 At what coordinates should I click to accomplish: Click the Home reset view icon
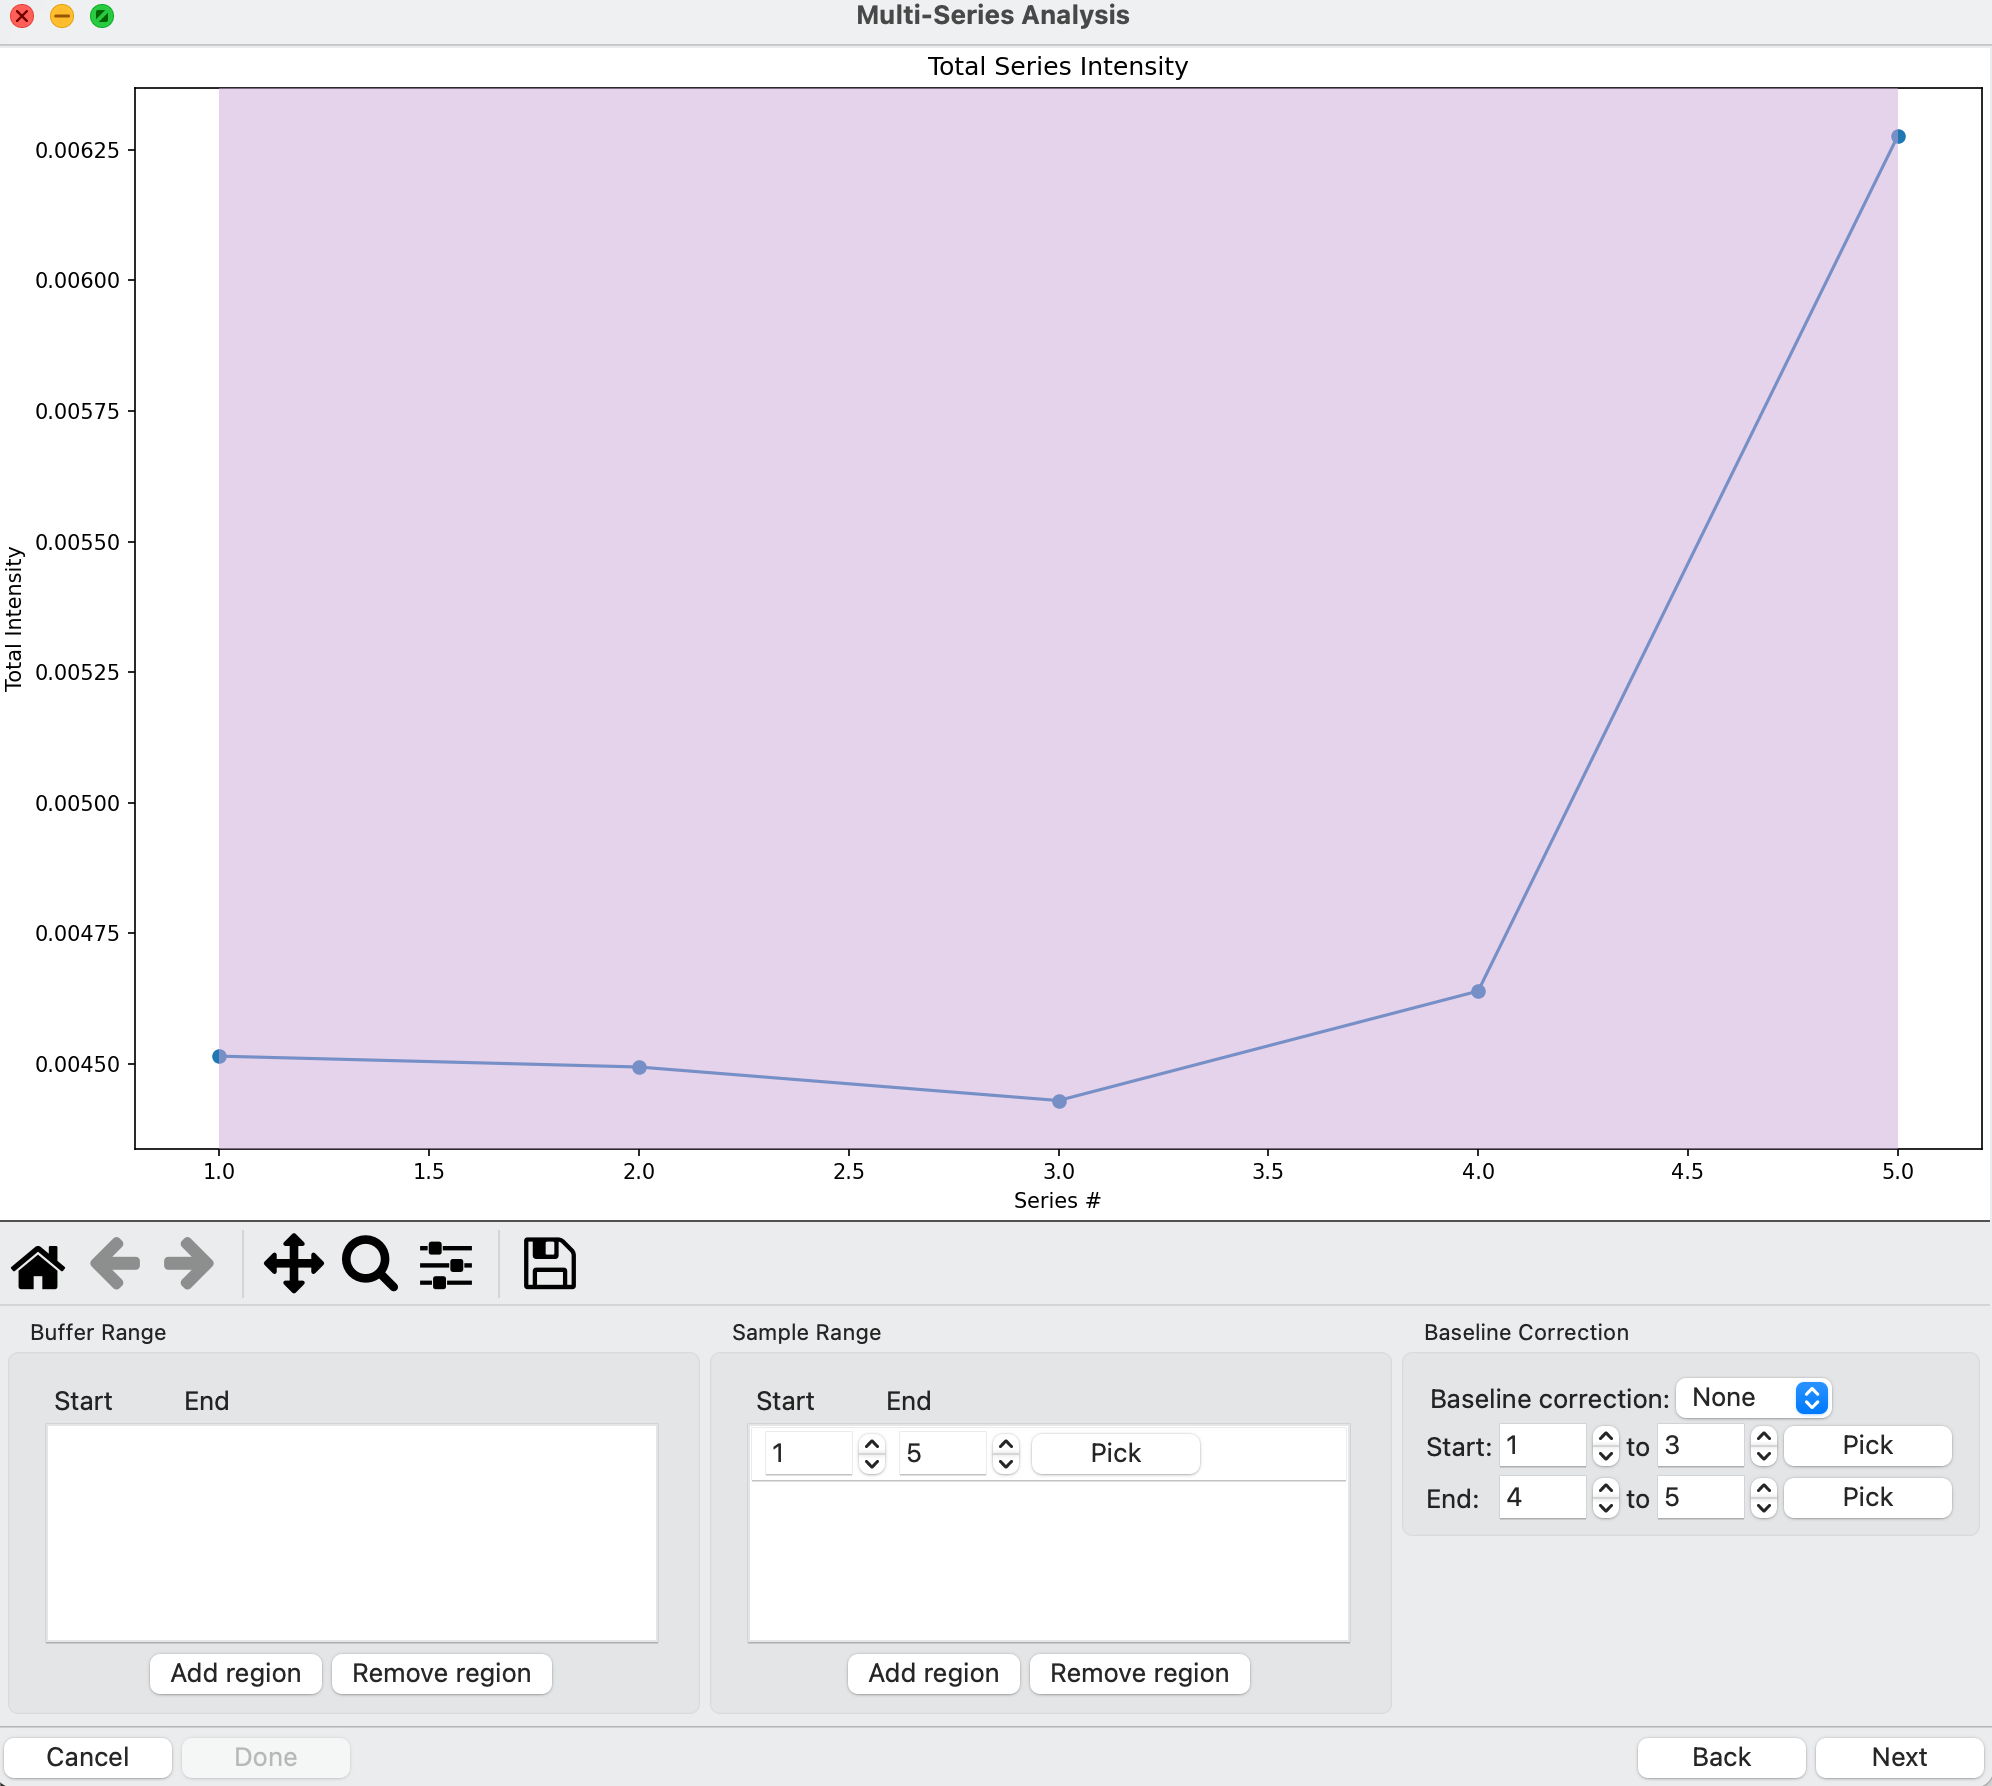click(38, 1265)
